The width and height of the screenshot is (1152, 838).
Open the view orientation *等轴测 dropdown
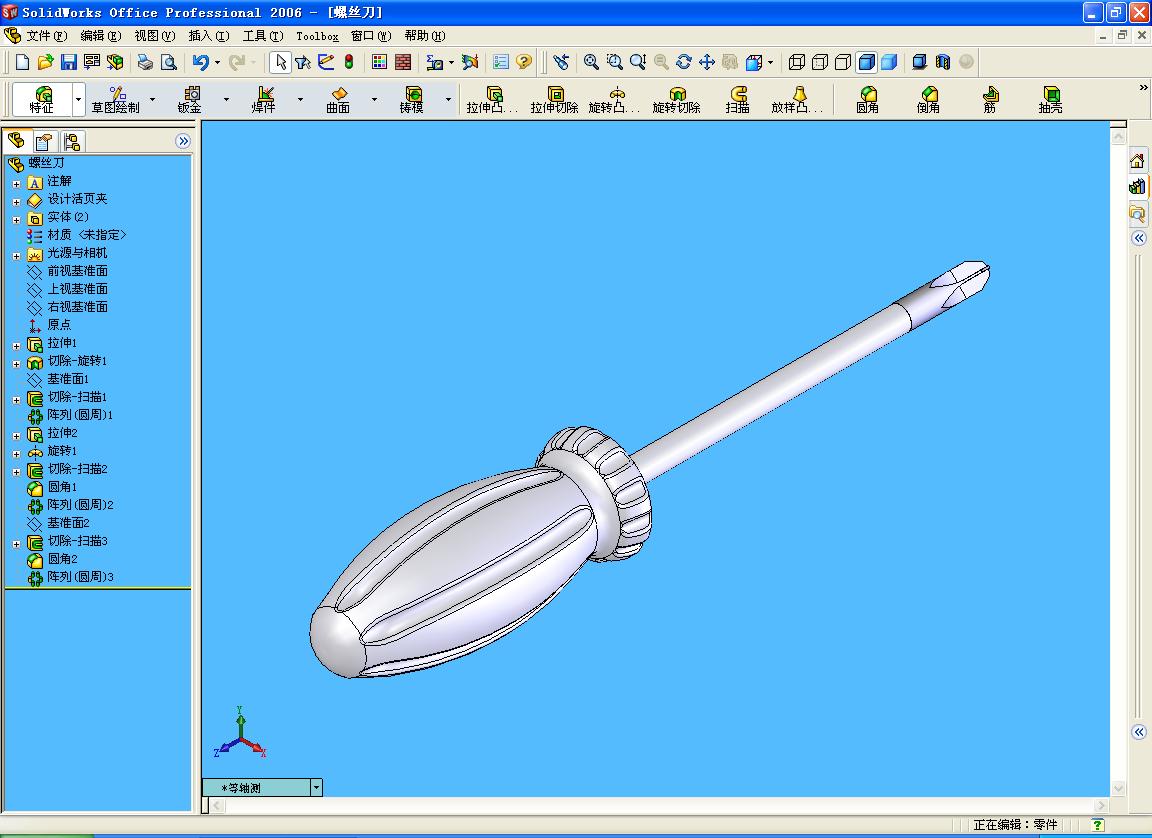click(x=316, y=787)
